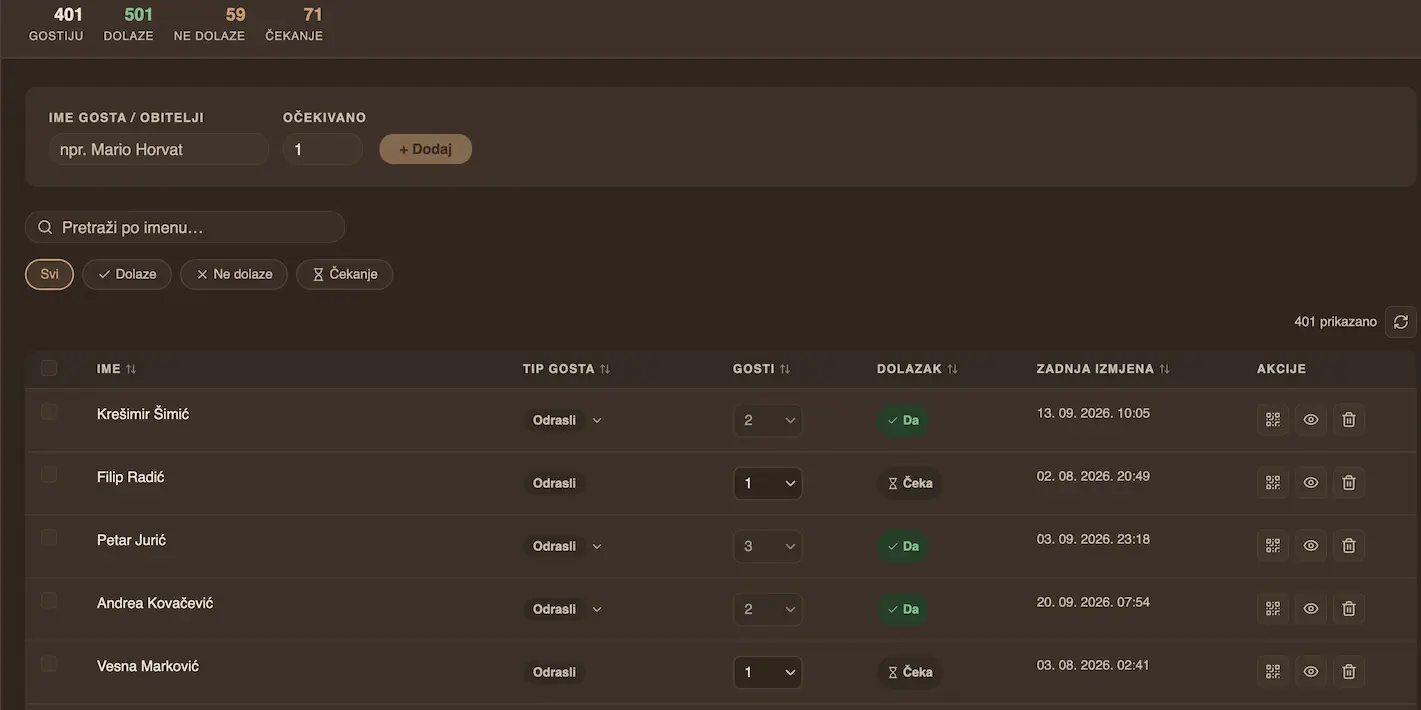Delete guest Vesna Marković
Image resolution: width=1421 pixels, height=710 pixels.
1349,672
